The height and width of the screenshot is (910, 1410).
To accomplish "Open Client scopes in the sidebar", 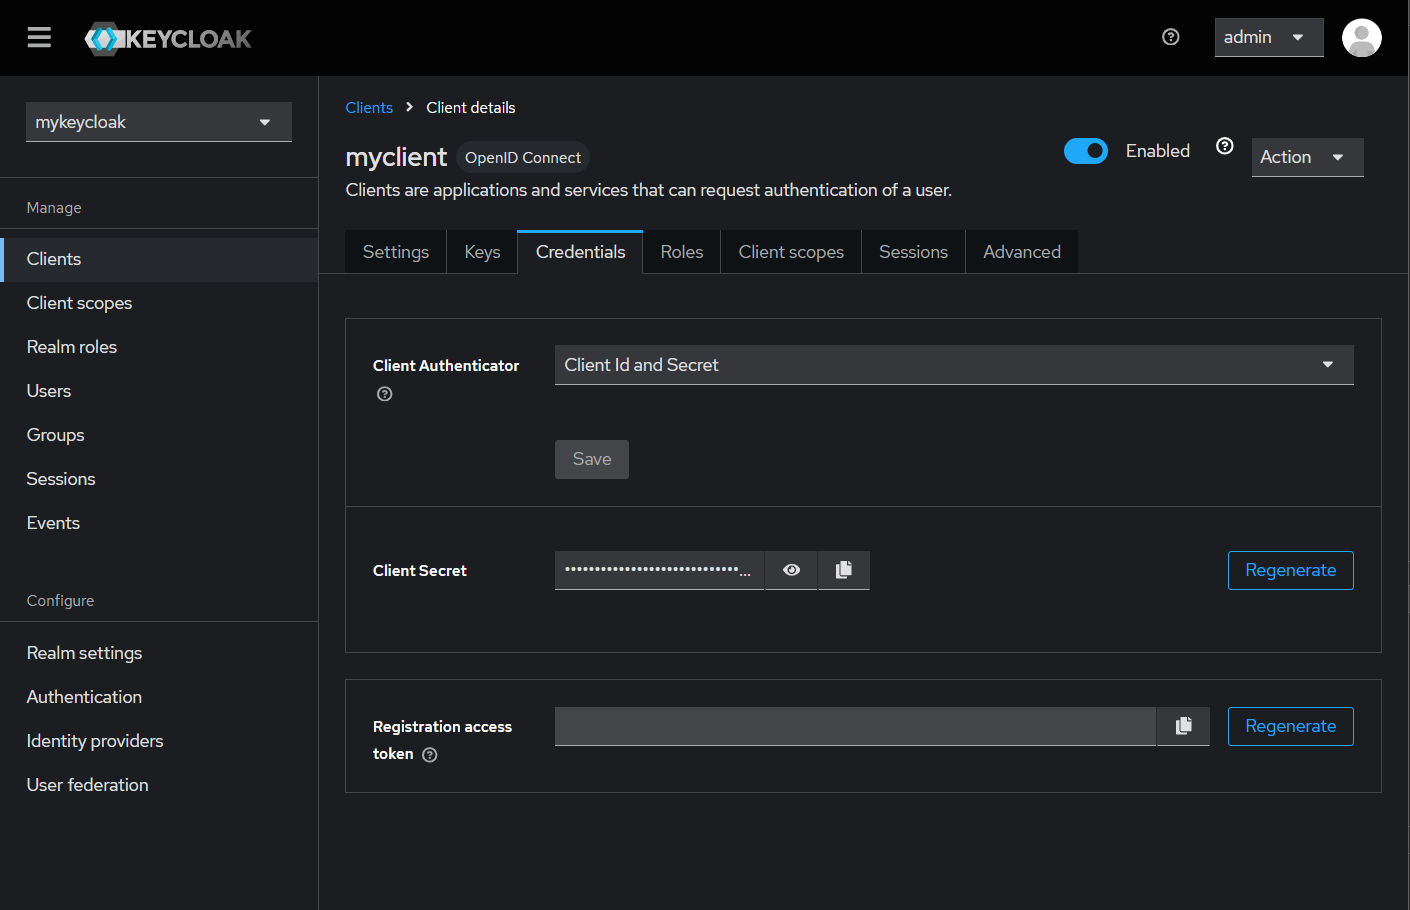I will [159, 303].
